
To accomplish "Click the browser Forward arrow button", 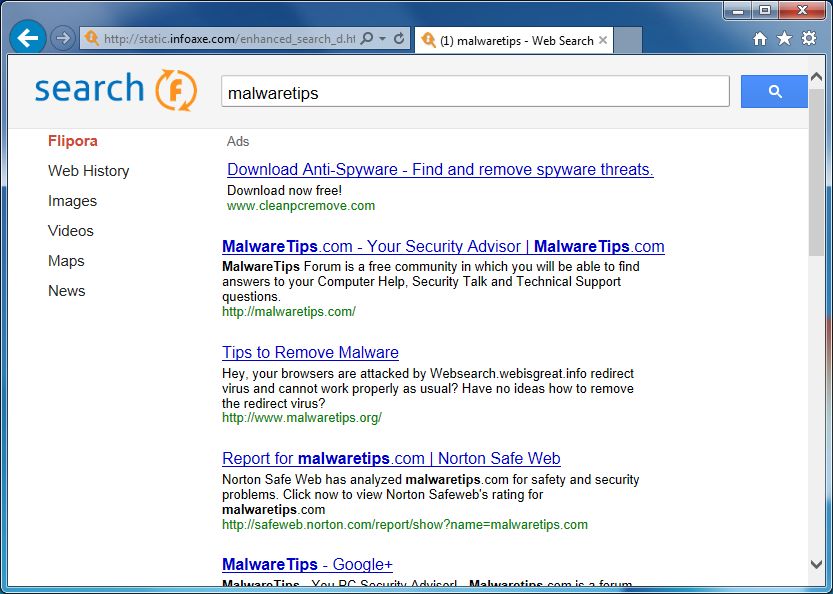I will pyautogui.click(x=62, y=39).
